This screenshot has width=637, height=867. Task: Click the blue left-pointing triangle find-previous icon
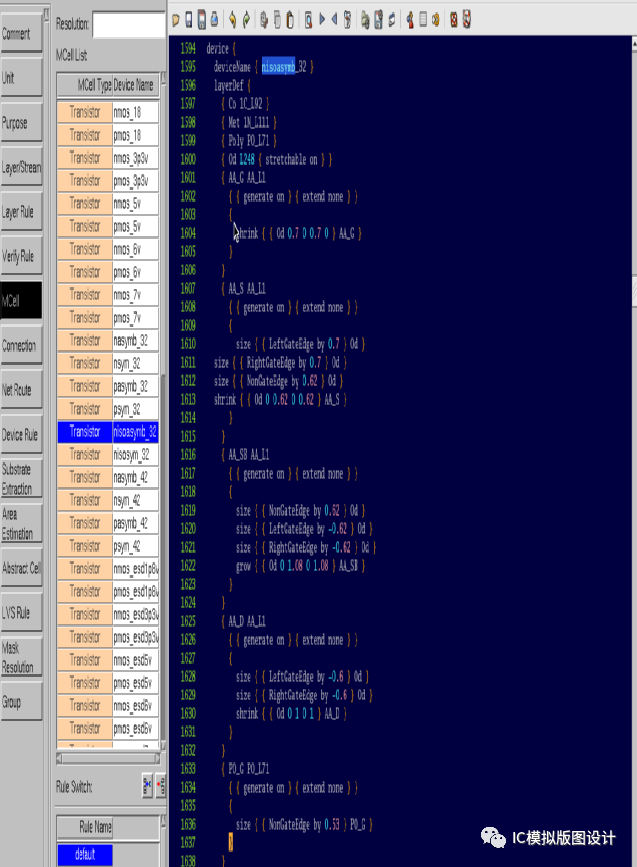point(335,20)
